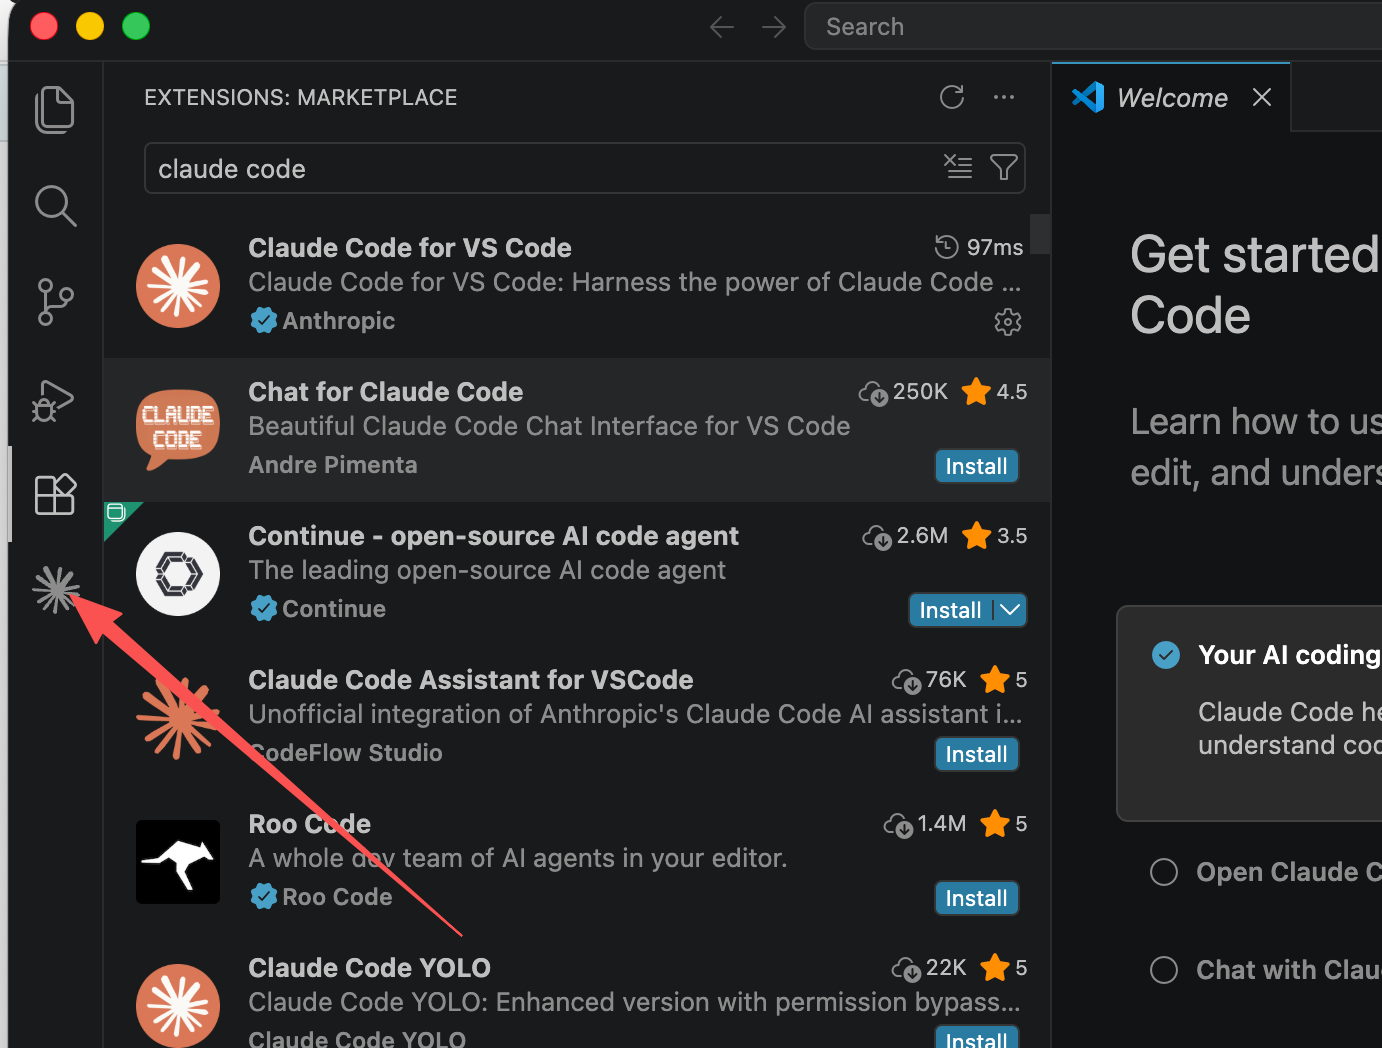Click the Roo Code kangaroo logo

[x=178, y=862]
